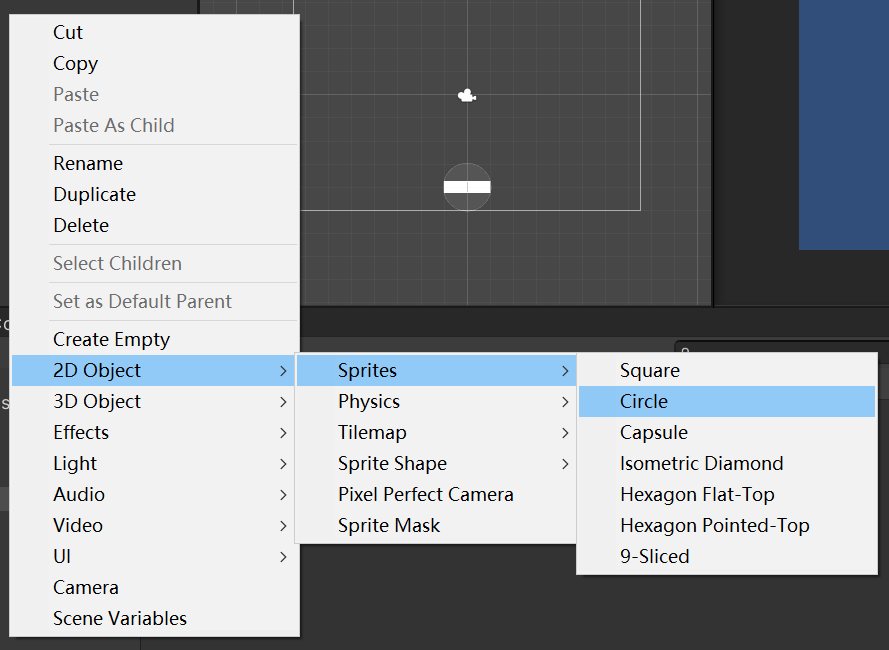This screenshot has width=889, height=650.
Task: Click the camera icon in scene view
Action: click(x=466, y=96)
